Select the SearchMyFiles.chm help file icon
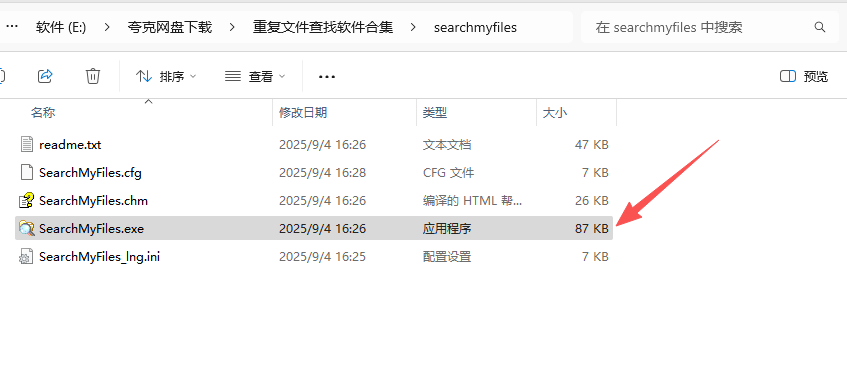Screen dimensions: 847x370 (x=26, y=201)
